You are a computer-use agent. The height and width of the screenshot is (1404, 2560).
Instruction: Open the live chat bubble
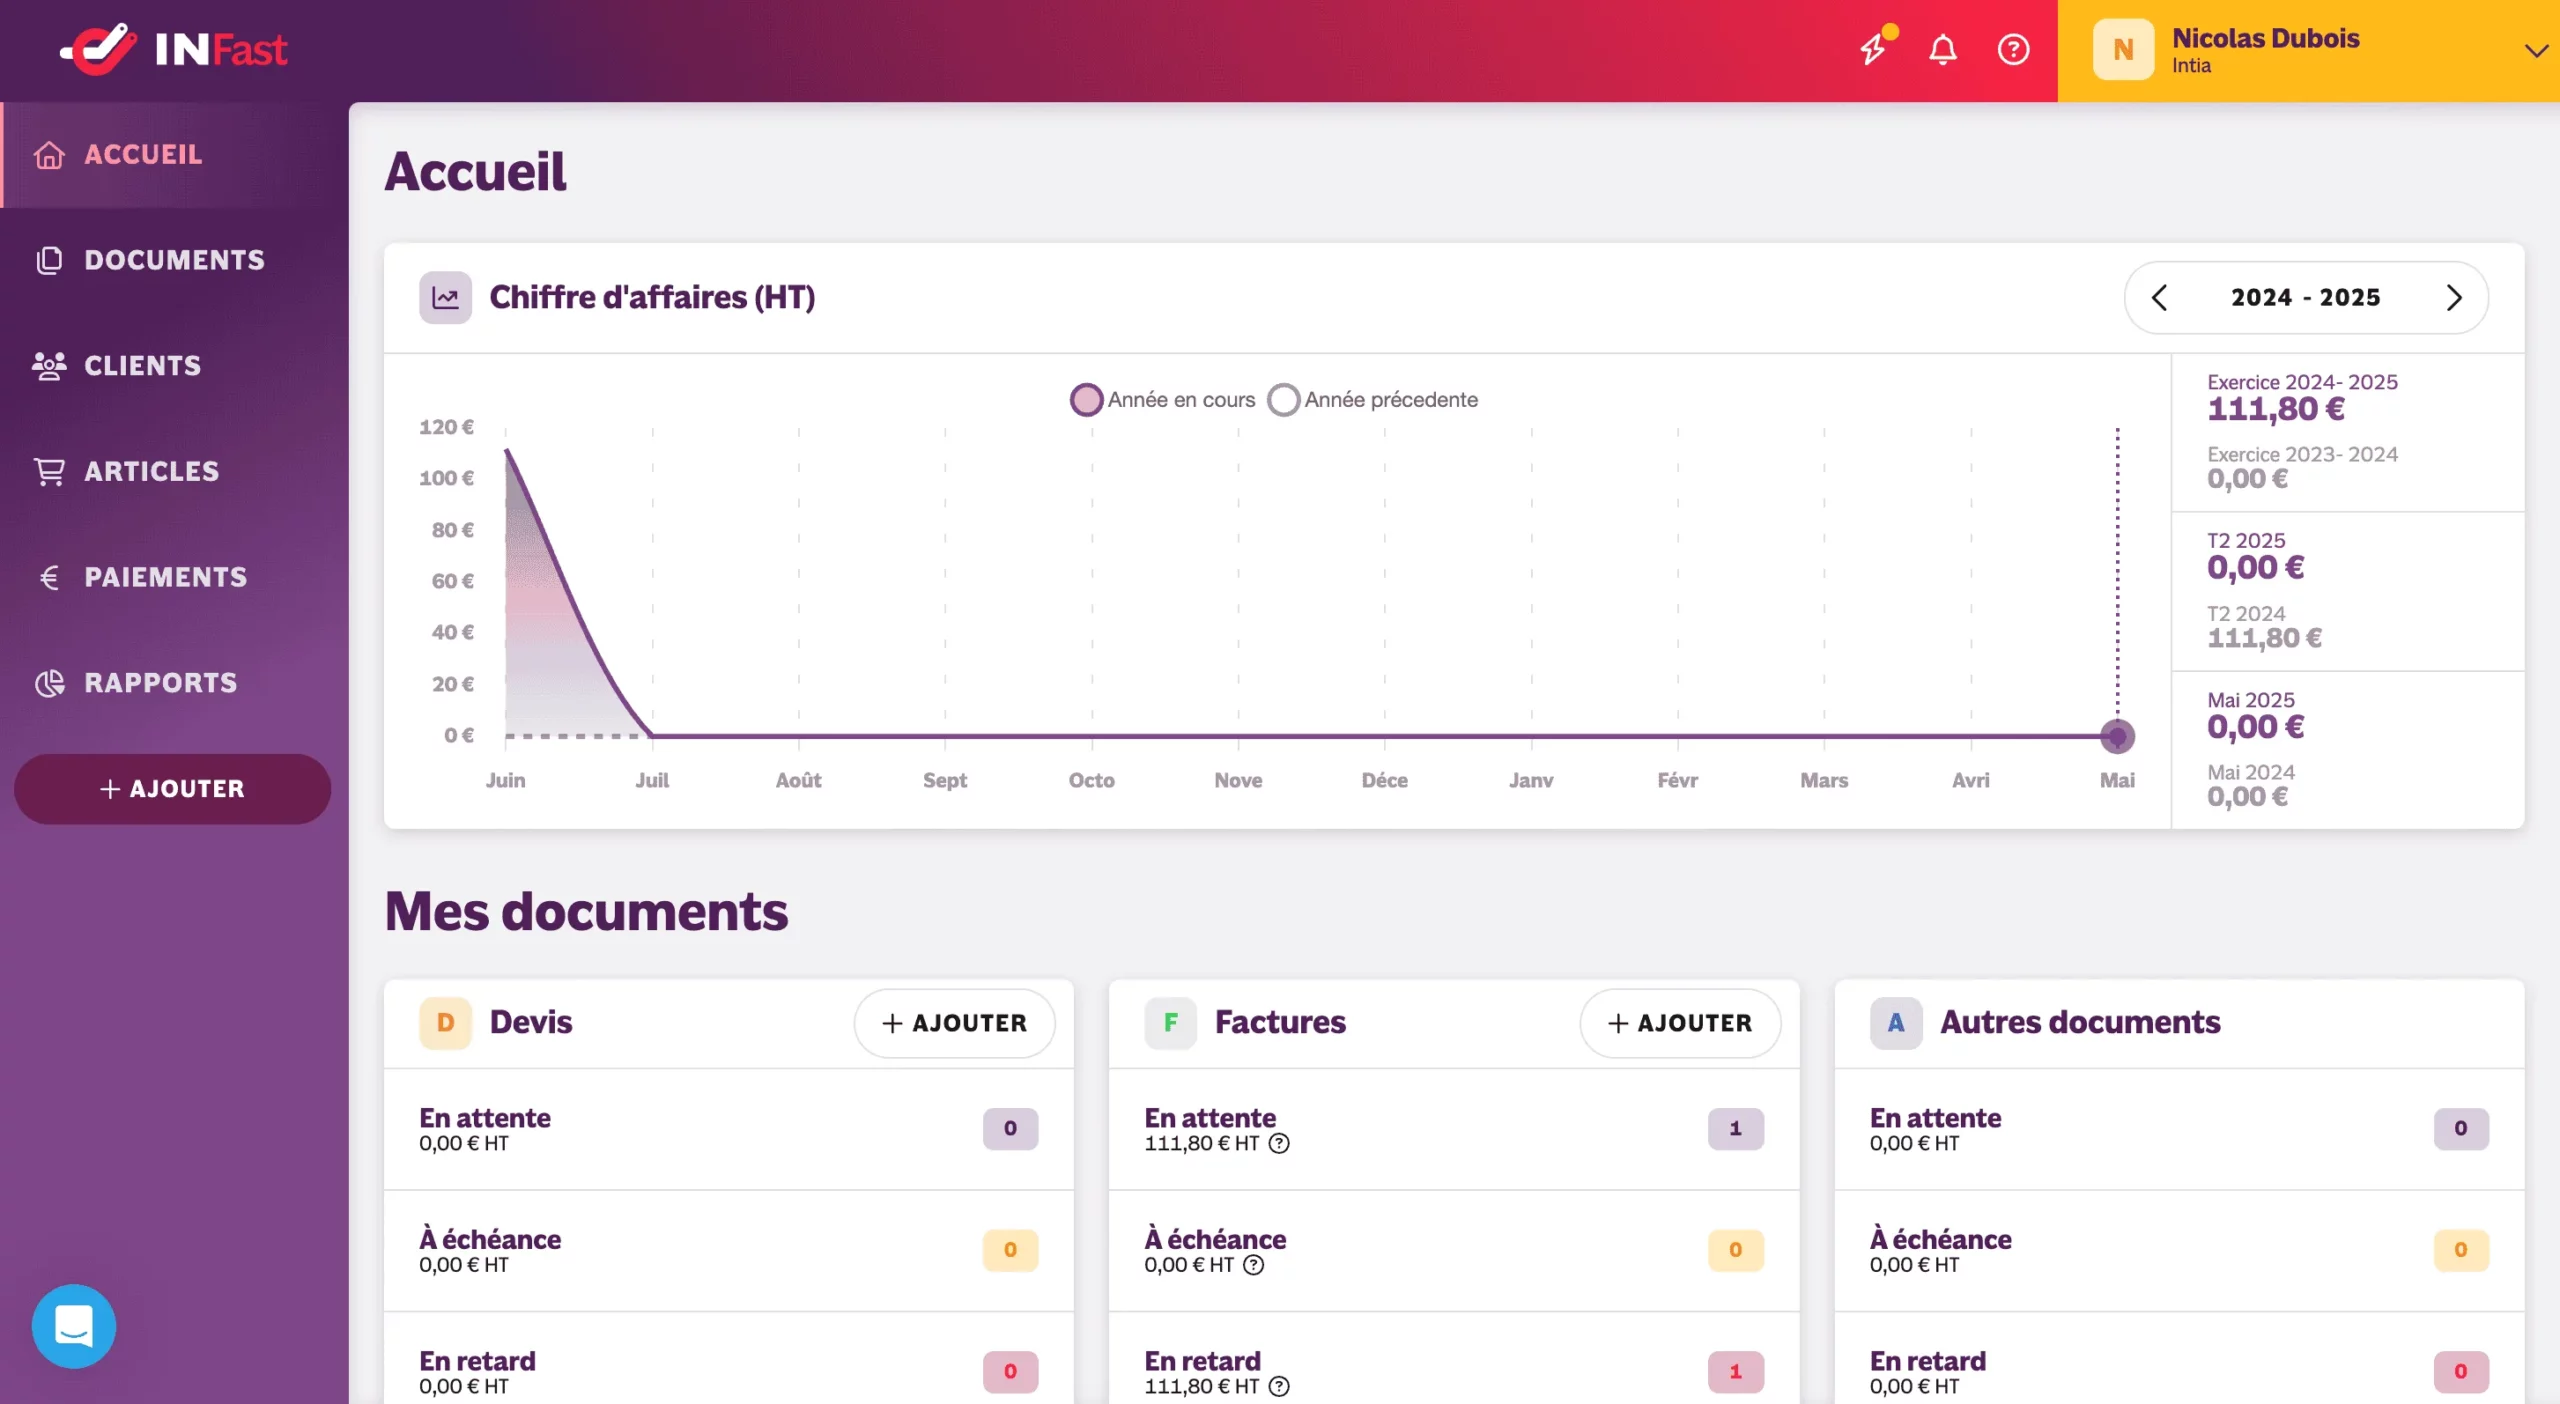pos(74,1326)
